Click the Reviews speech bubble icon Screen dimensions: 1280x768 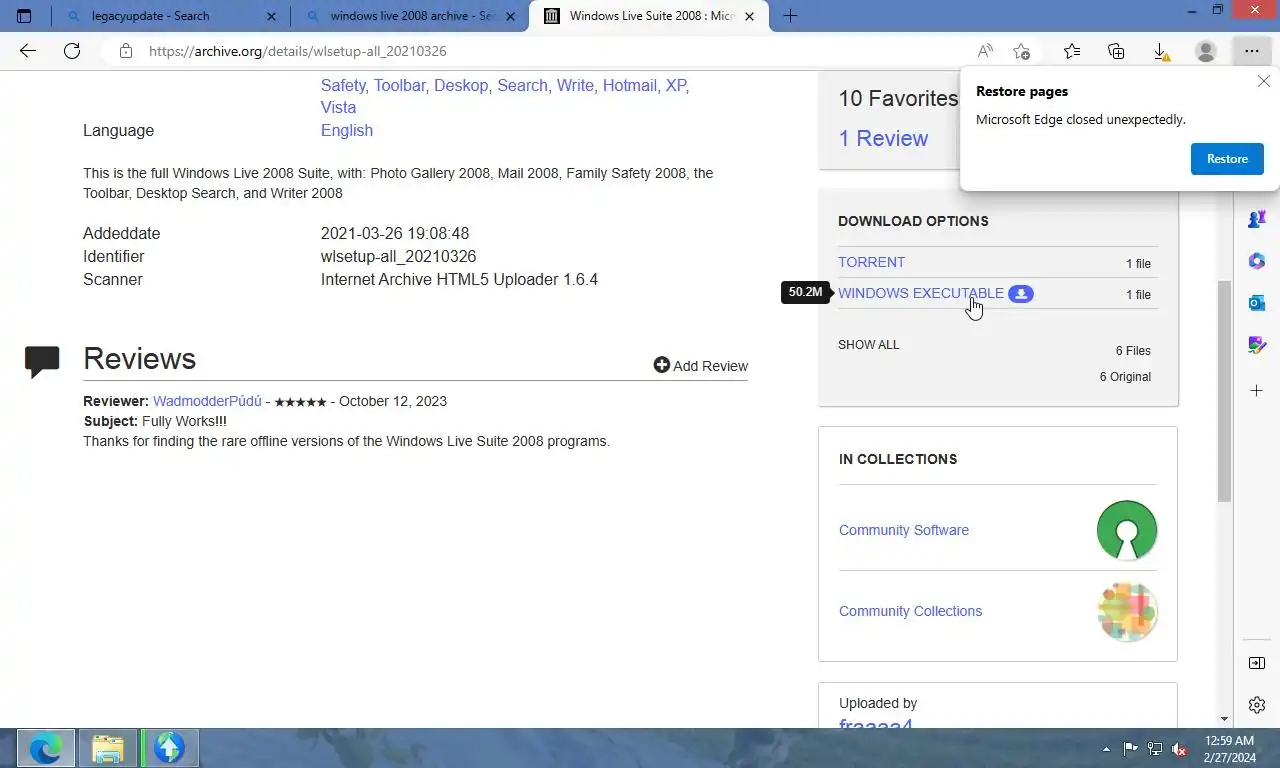click(42, 362)
